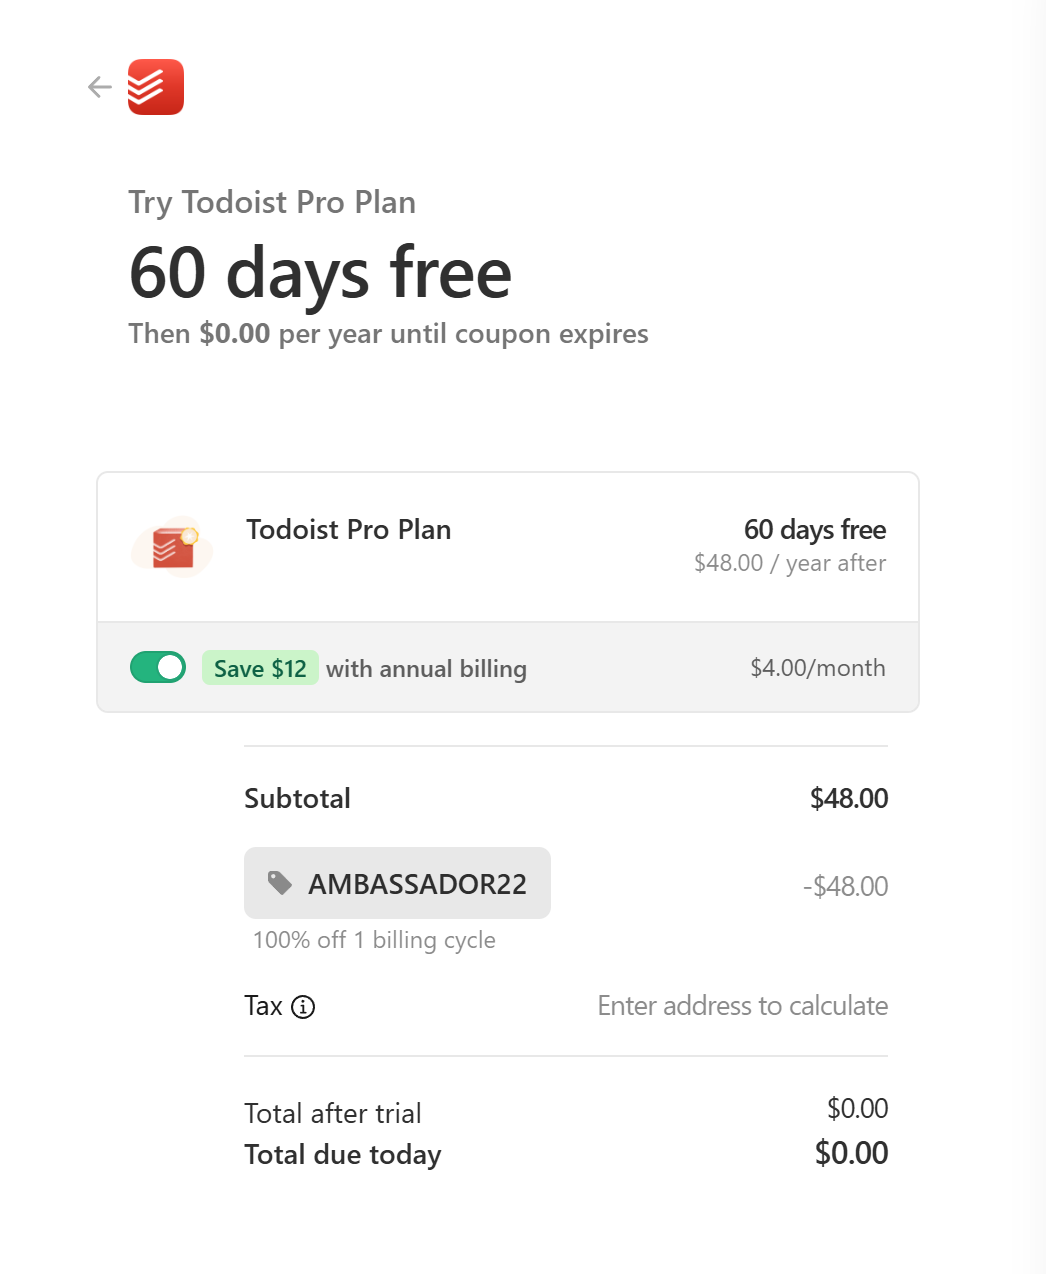Click the 'with annual billing' label

426,668
